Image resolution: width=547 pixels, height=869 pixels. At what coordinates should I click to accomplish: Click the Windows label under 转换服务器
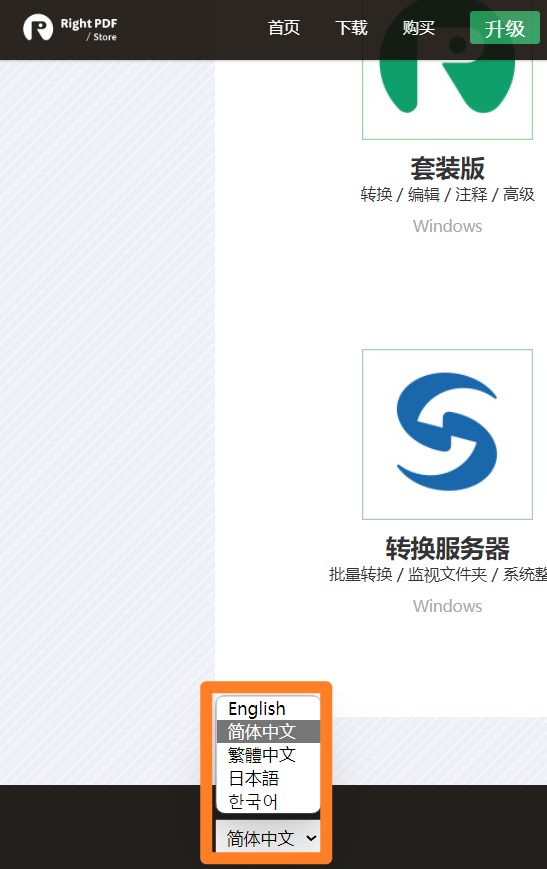click(x=447, y=606)
